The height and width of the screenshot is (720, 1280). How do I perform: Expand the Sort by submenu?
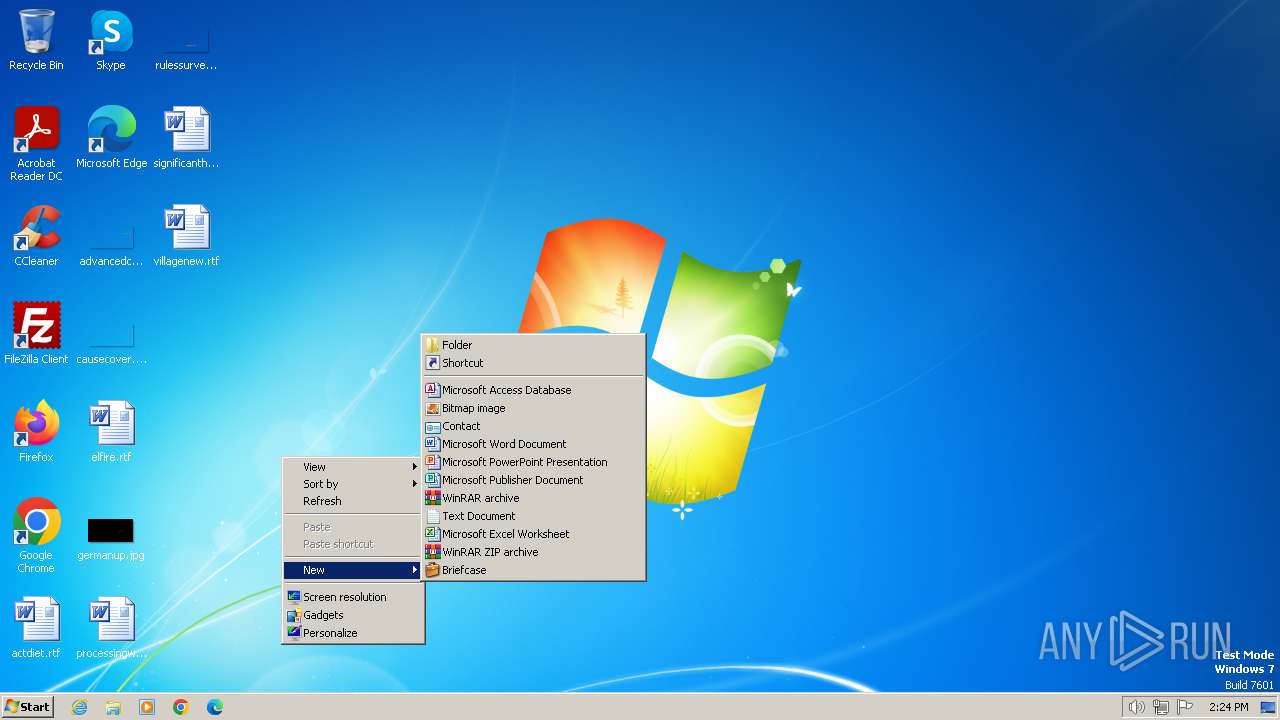click(353, 484)
